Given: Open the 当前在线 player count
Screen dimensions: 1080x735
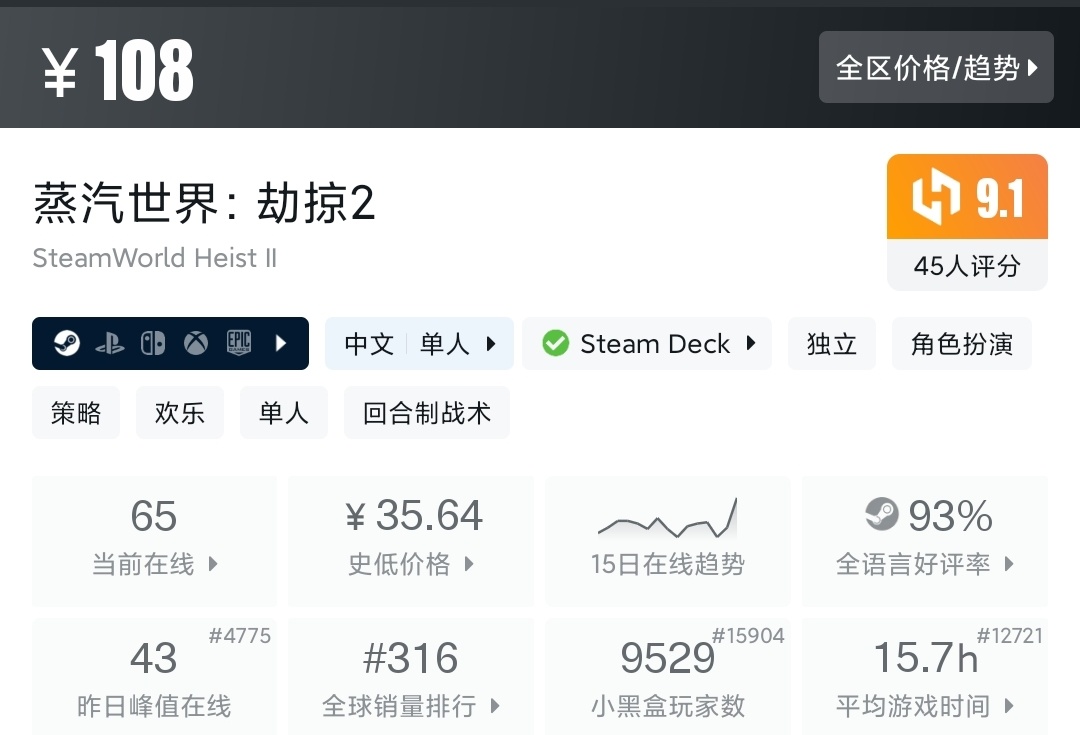Looking at the screenshot, I should (155, 540).
